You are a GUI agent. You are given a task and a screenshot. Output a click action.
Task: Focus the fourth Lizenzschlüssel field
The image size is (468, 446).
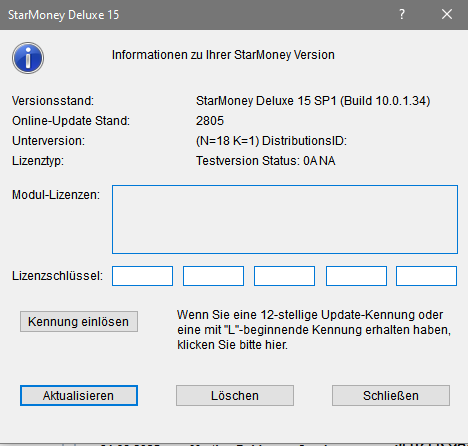pos(356,276)
